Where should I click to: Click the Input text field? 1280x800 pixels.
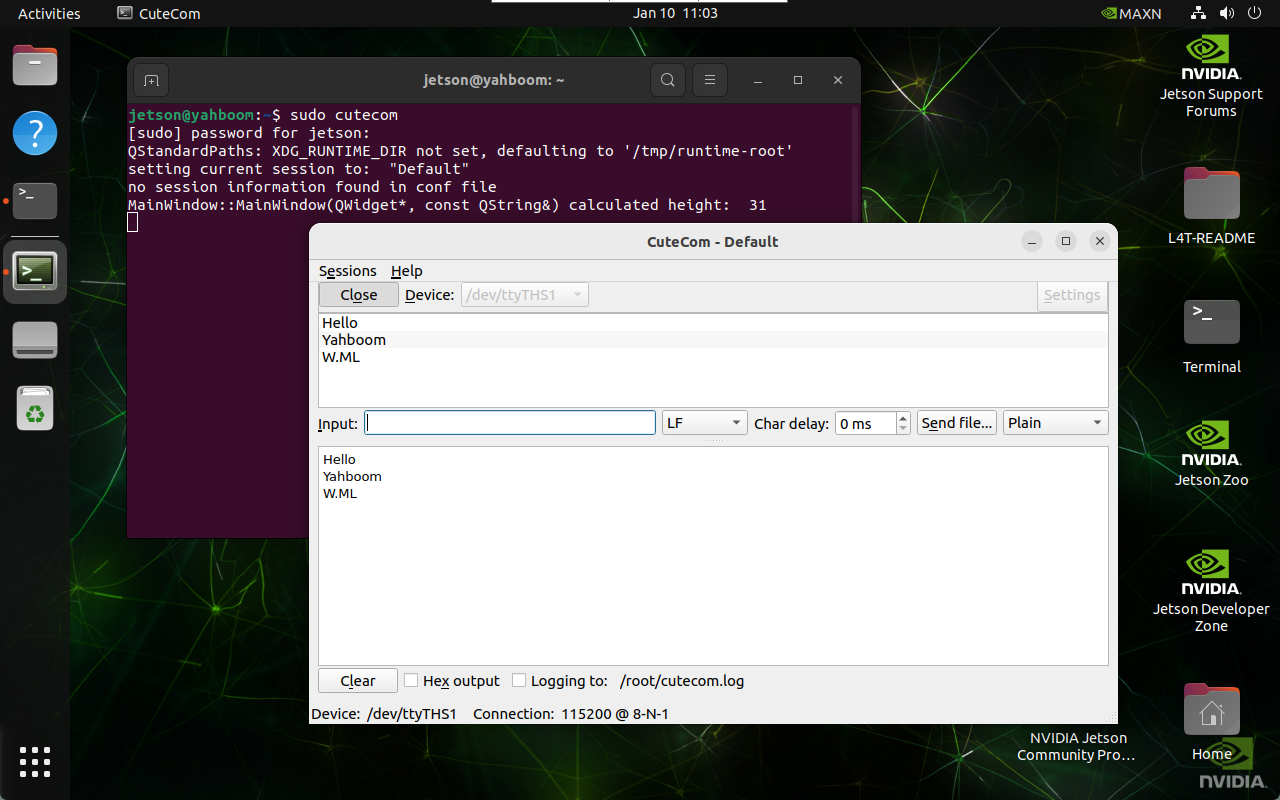point(510,423)
